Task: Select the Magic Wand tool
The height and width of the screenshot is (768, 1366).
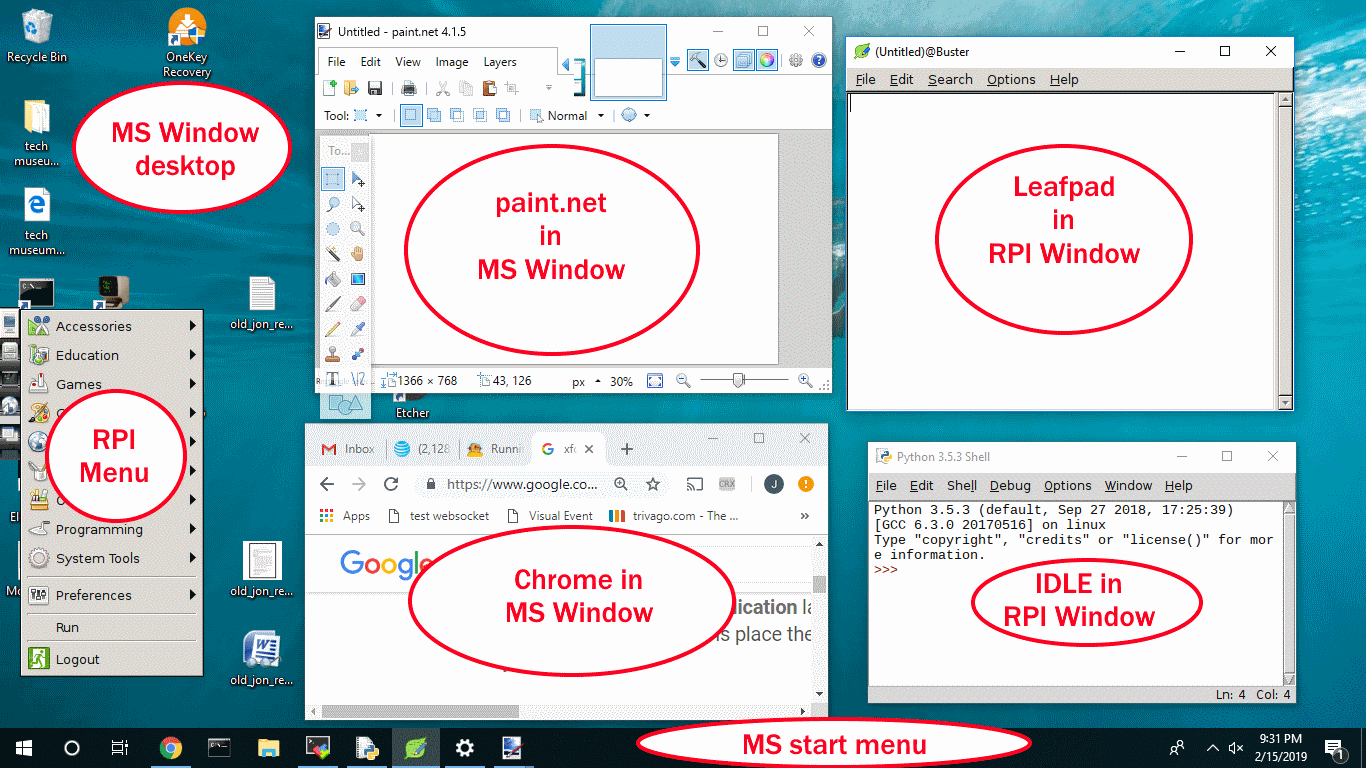Action: click(x=333, y=253)
